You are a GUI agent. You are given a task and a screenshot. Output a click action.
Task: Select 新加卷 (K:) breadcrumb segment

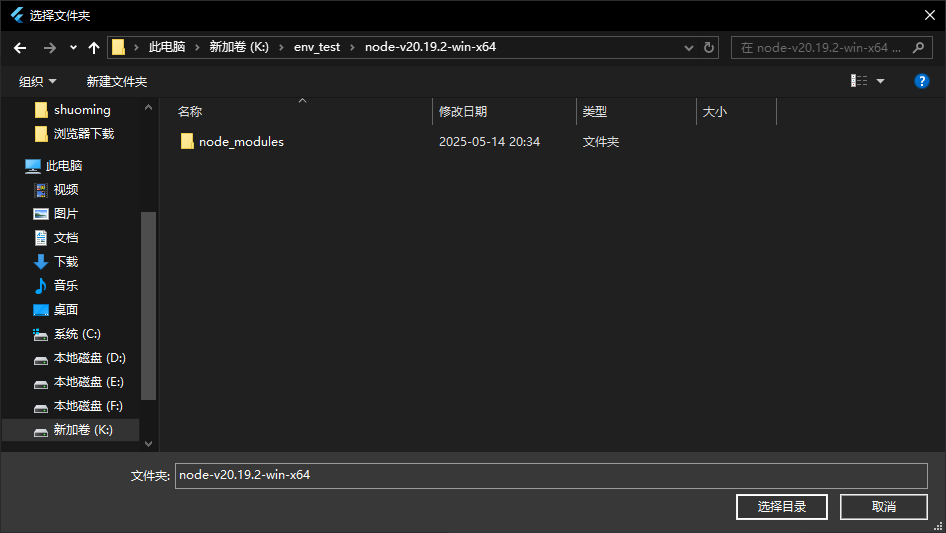click(x=239, y=47)
